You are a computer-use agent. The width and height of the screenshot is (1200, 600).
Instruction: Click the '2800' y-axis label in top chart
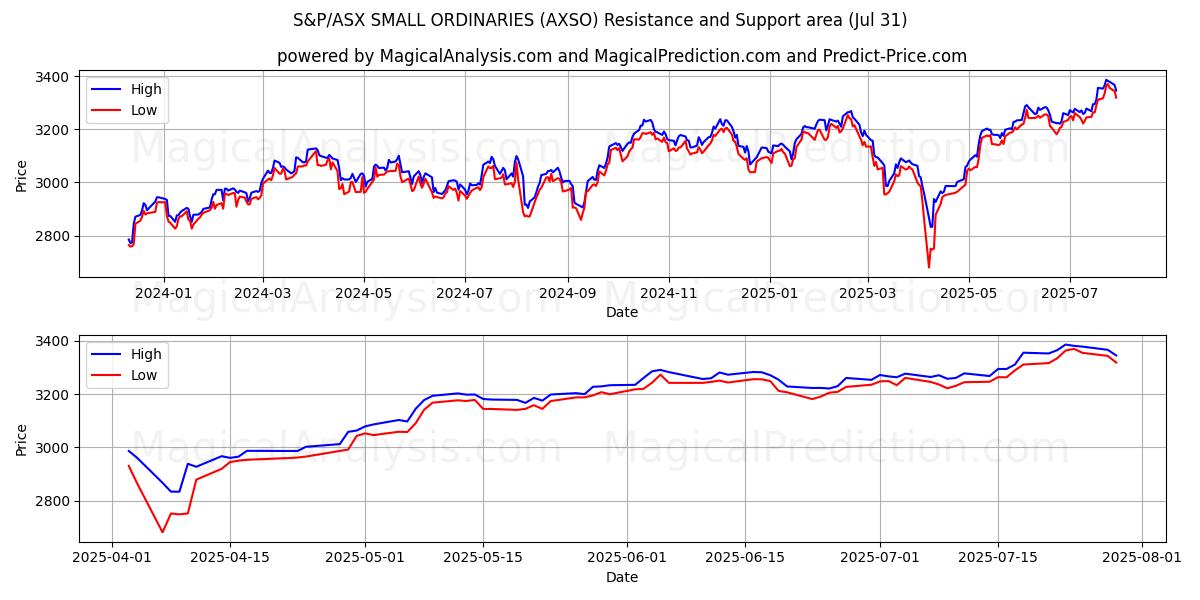53,236
